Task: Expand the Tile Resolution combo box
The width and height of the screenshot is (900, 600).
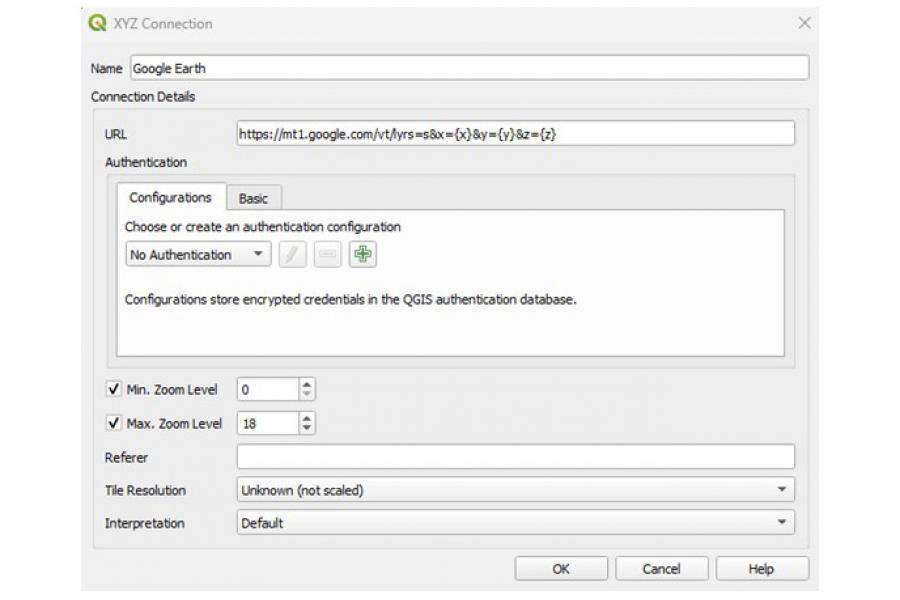Action: click(515, 490)
